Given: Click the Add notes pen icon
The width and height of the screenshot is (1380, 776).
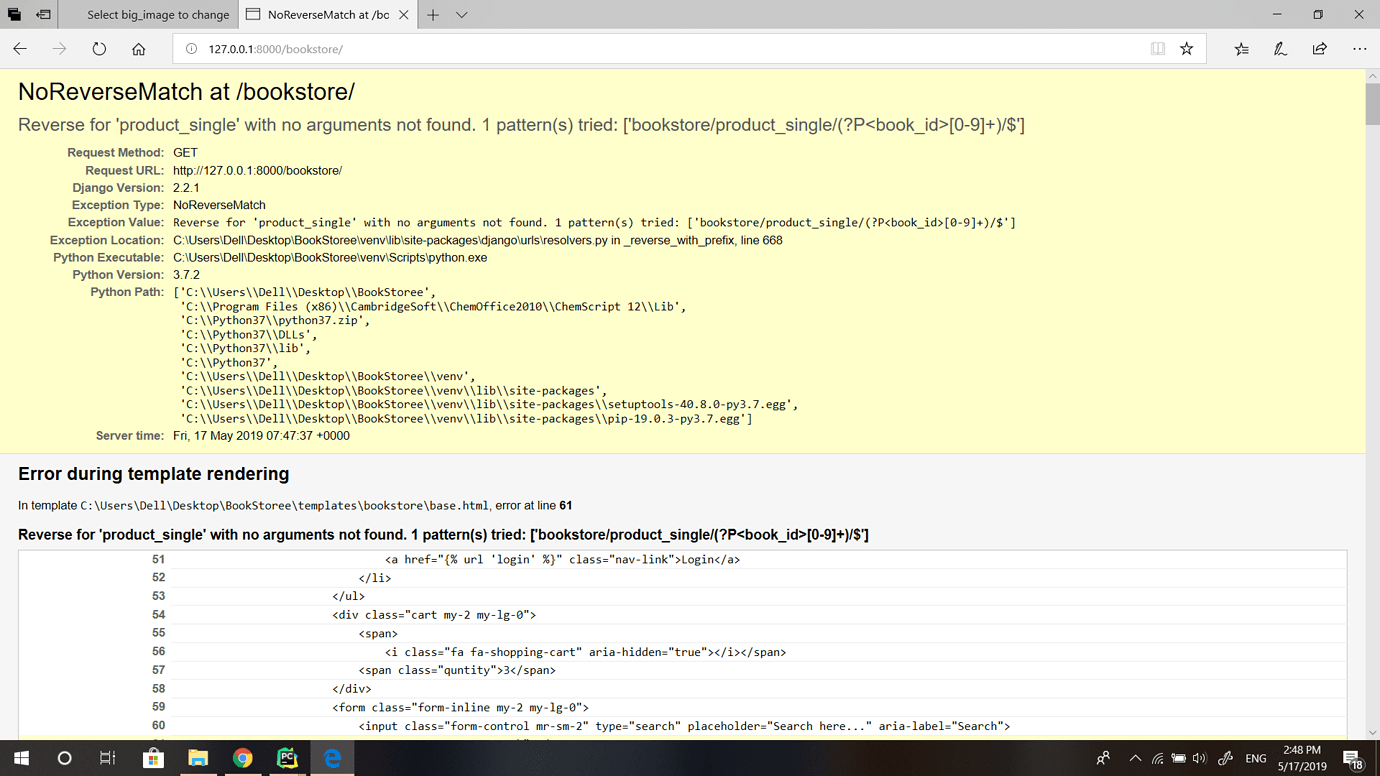Looking at the screenshot, I should [1280, 49].
